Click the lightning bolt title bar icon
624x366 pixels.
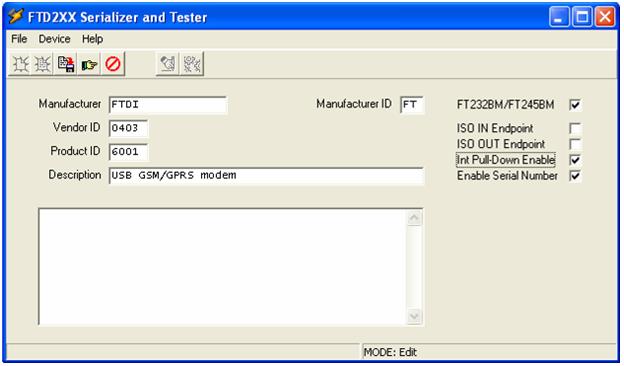[16, 17]
